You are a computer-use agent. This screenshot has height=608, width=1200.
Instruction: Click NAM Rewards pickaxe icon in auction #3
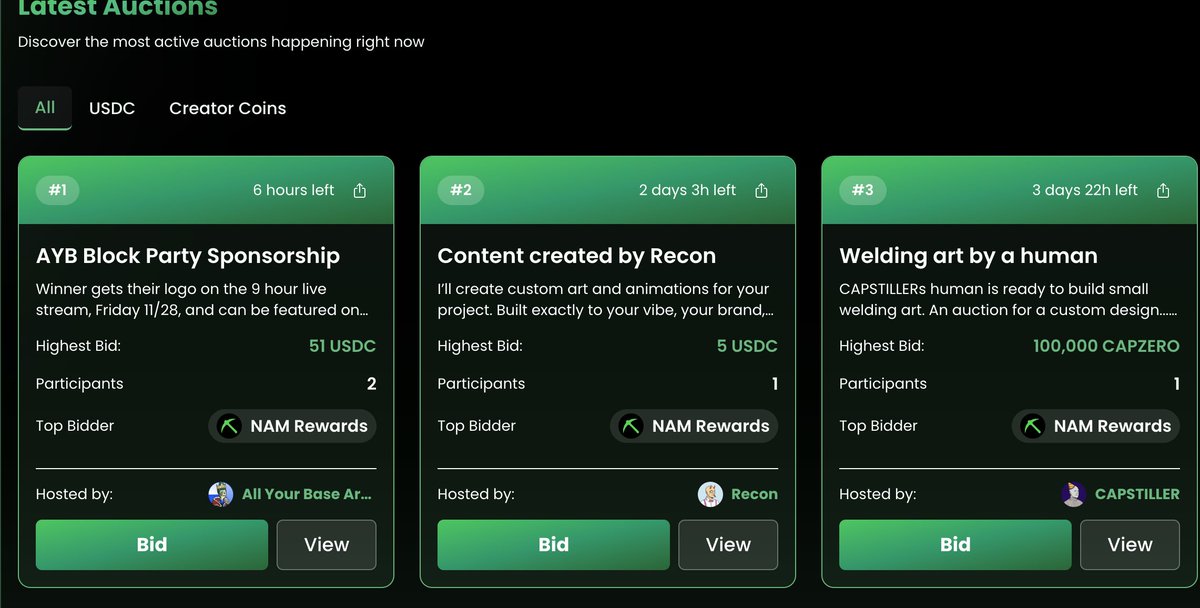[x=1033, y=426]
